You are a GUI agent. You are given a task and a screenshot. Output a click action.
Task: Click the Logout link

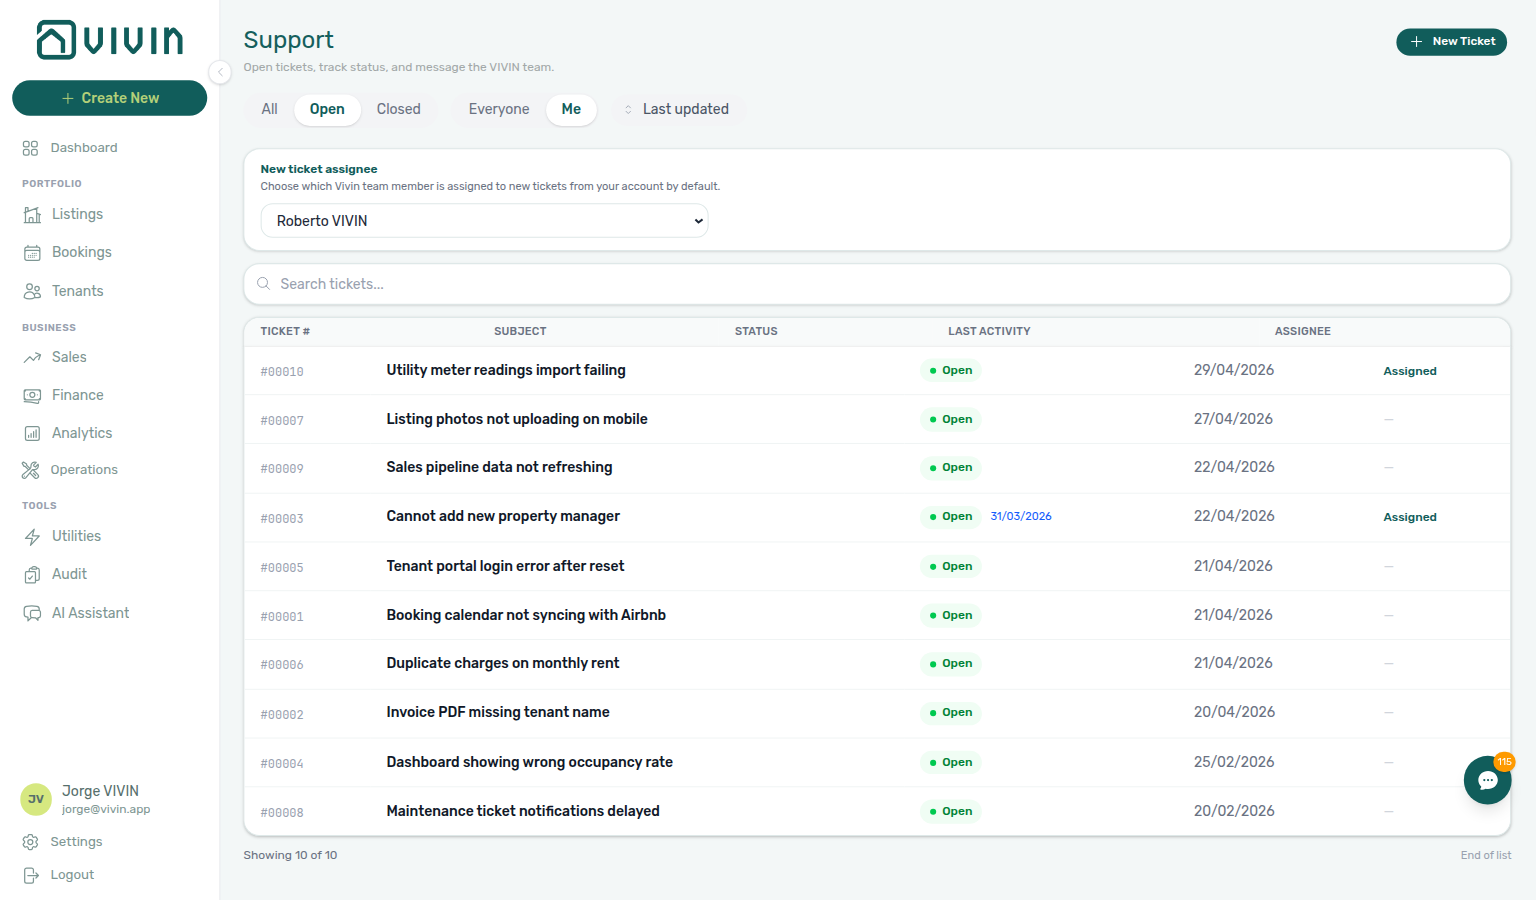pyautogui.click(x=72, y=875)
